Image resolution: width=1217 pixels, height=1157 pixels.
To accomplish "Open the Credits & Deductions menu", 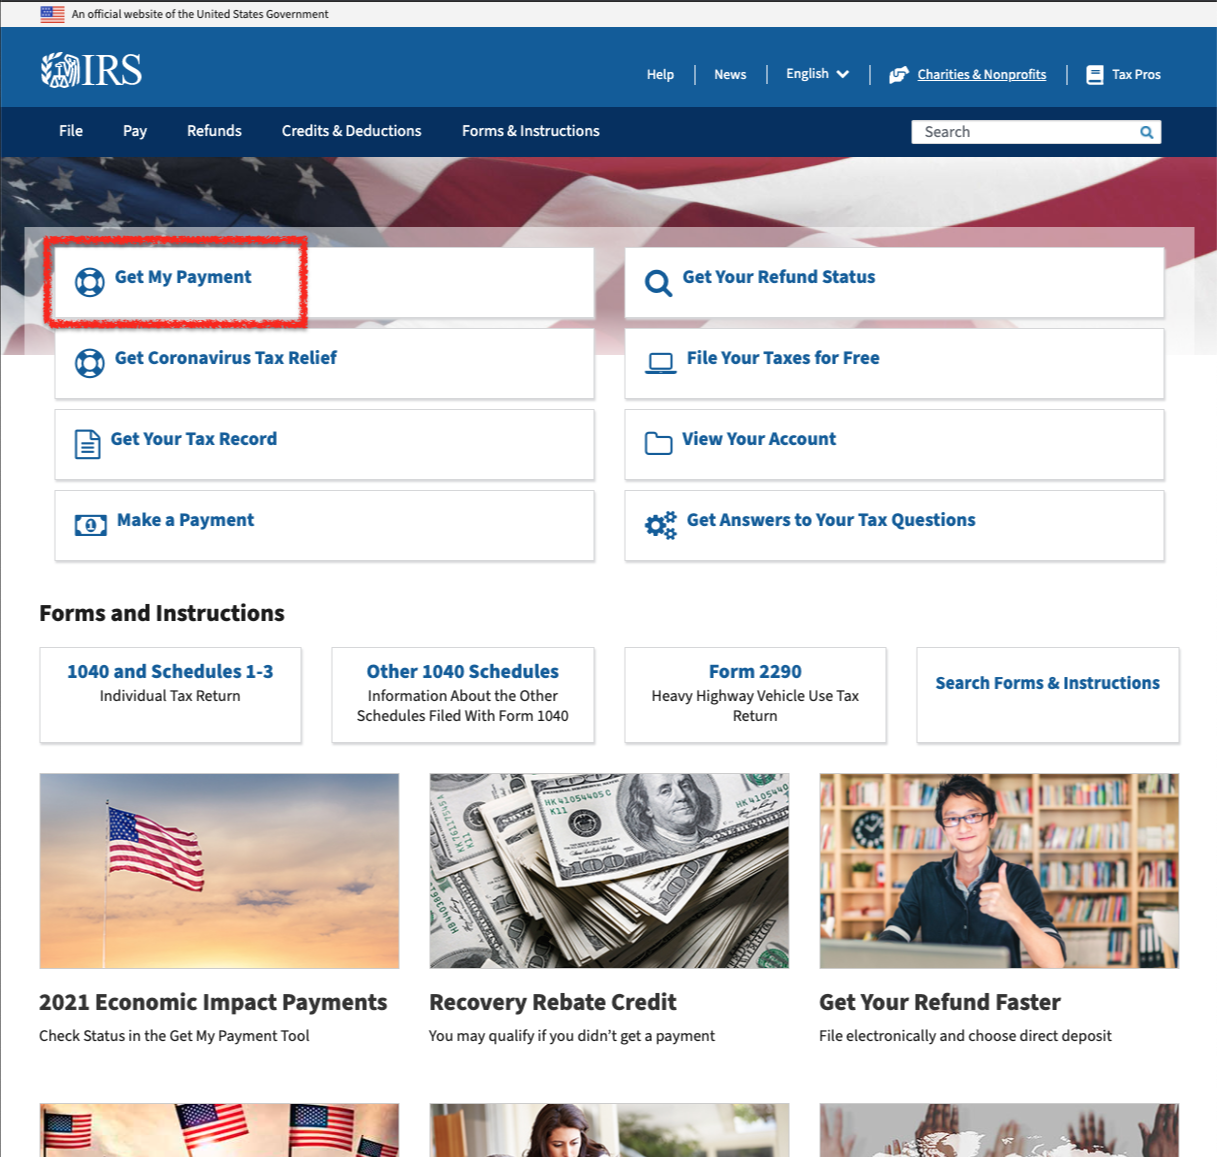I will [x=352, y=131].
